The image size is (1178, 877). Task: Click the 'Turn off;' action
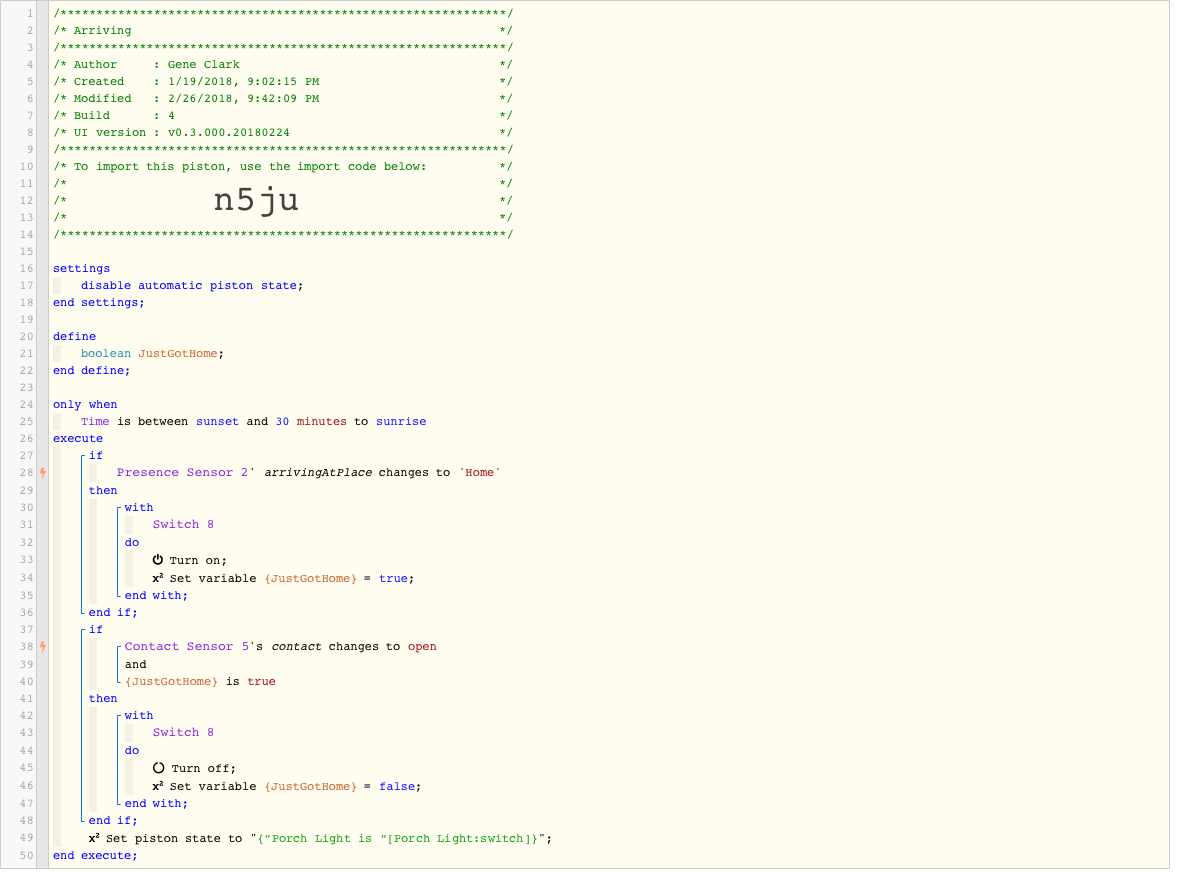coord(204,769)
